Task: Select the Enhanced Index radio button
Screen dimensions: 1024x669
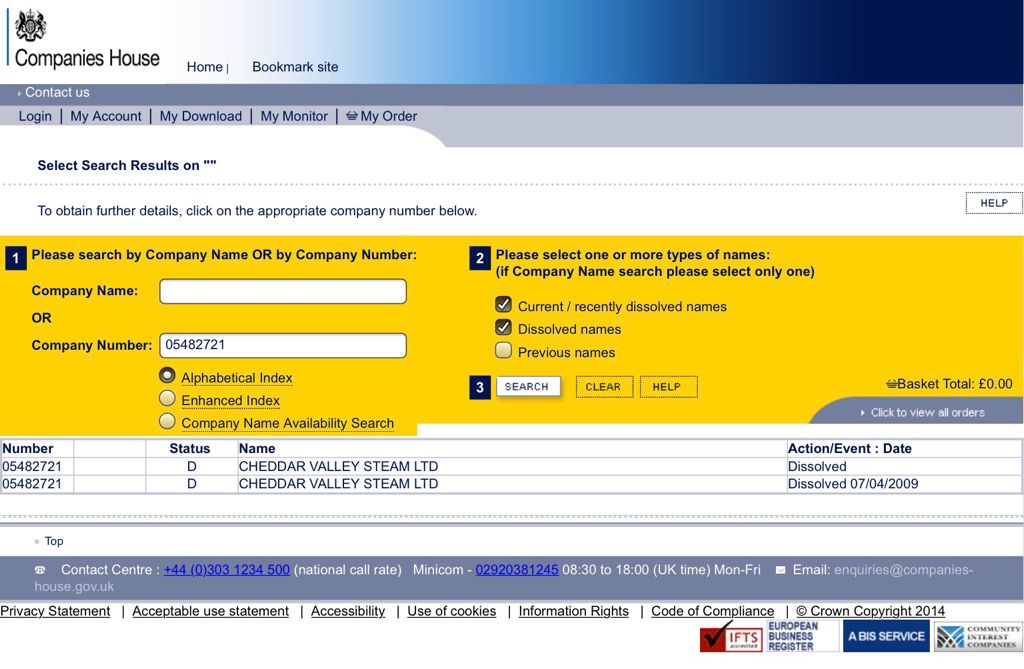Action: [x=167, y=399]
